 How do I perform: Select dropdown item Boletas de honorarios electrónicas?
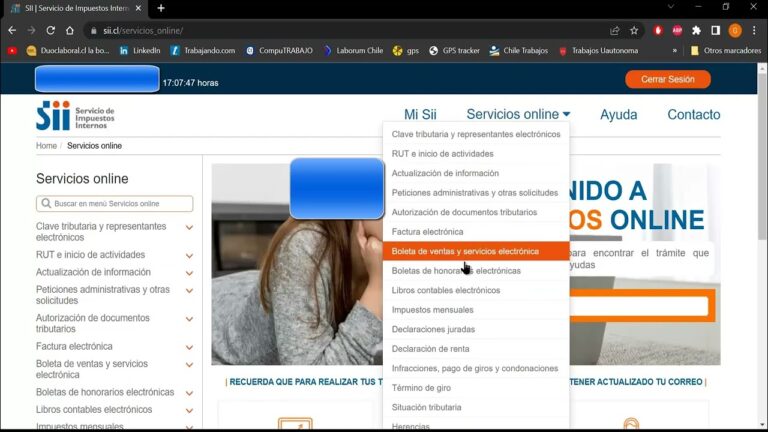(476, 271)
